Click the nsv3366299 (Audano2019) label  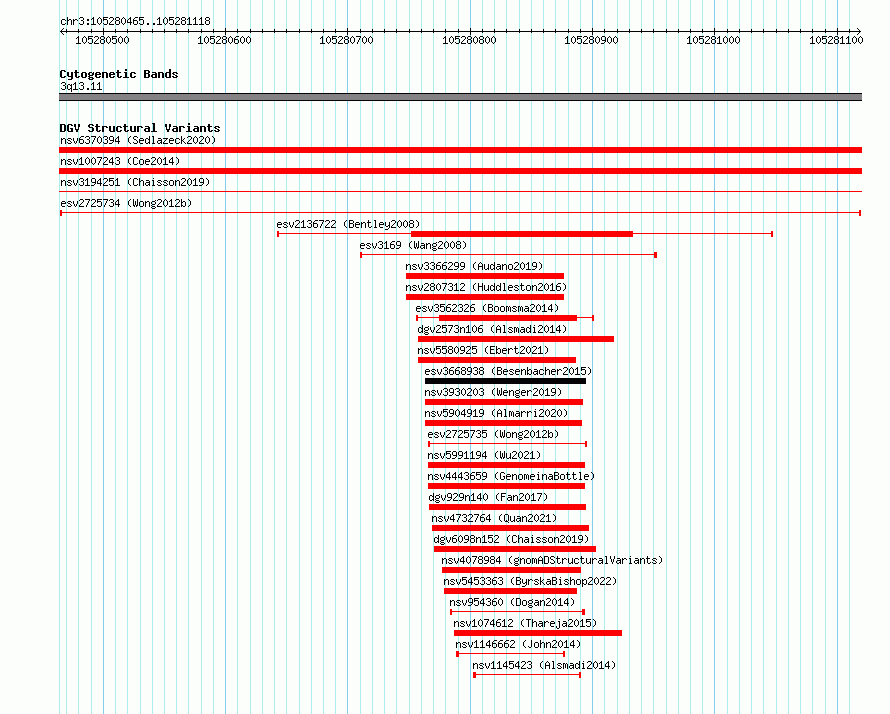click(x=474, y=266)
